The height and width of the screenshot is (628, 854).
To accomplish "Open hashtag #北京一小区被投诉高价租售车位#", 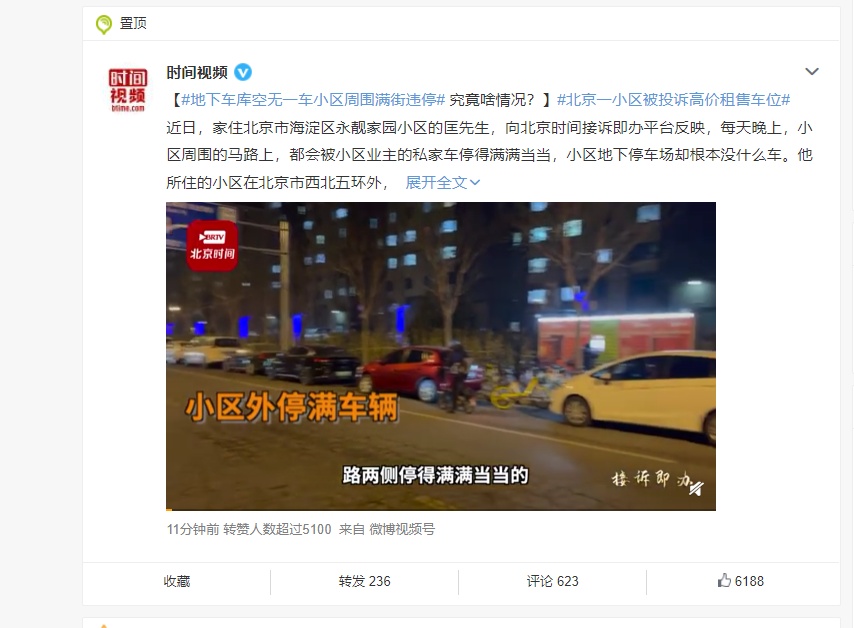I will (x=673, y=100).
